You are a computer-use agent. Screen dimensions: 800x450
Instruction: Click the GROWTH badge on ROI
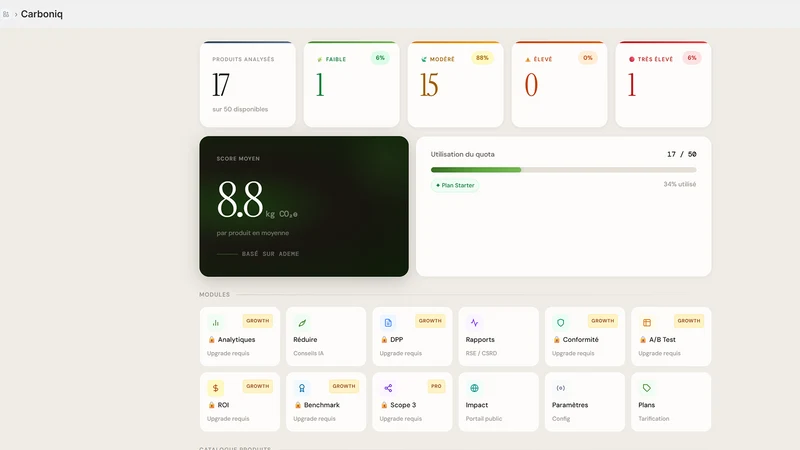click(258, 386)
